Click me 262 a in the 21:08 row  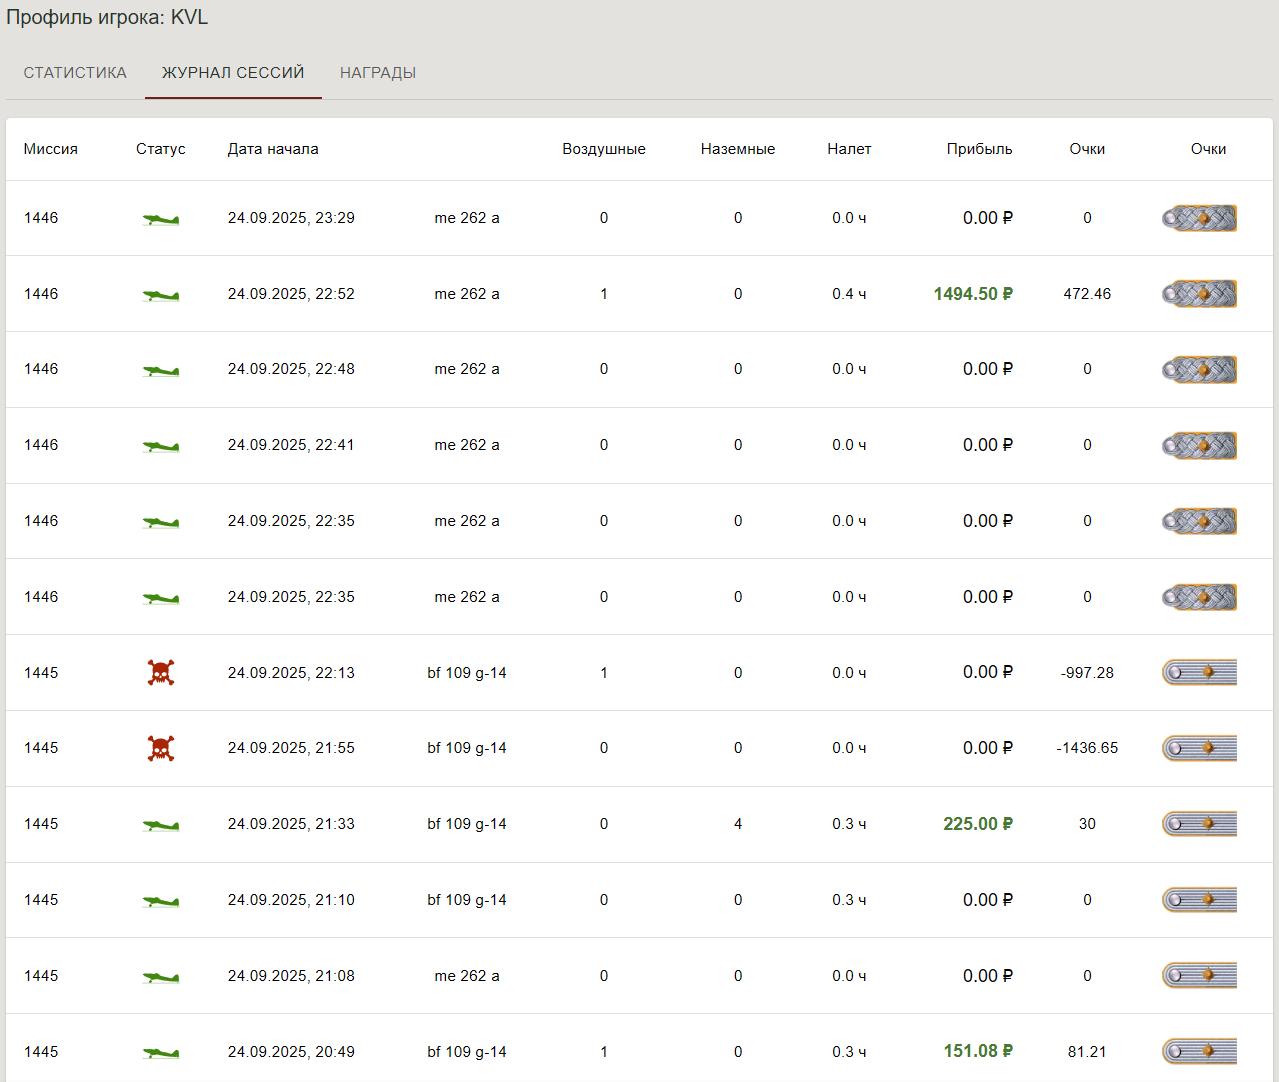pos(467,976)
